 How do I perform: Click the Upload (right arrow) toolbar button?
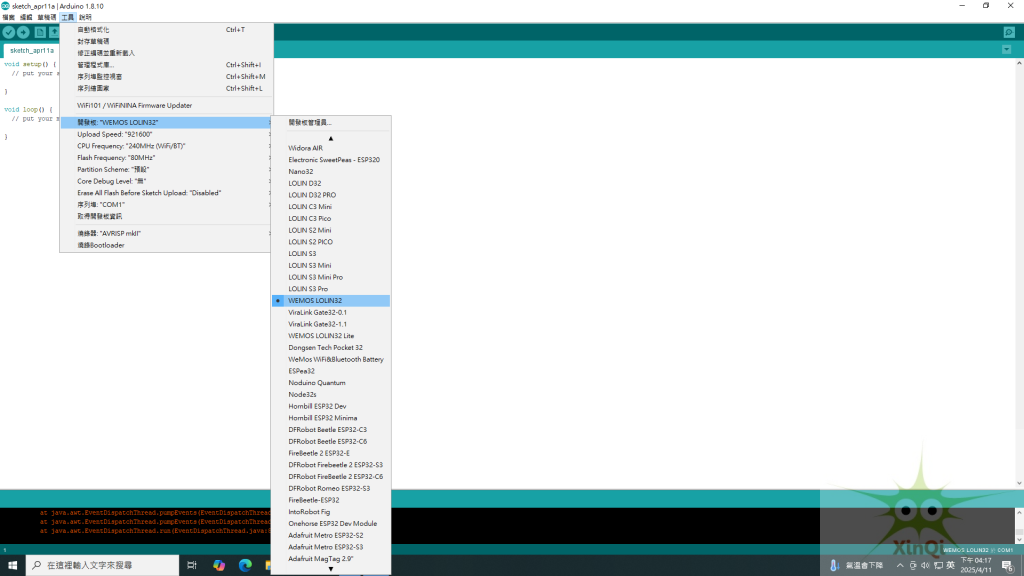pyautogui.click(x=24, y=32)
